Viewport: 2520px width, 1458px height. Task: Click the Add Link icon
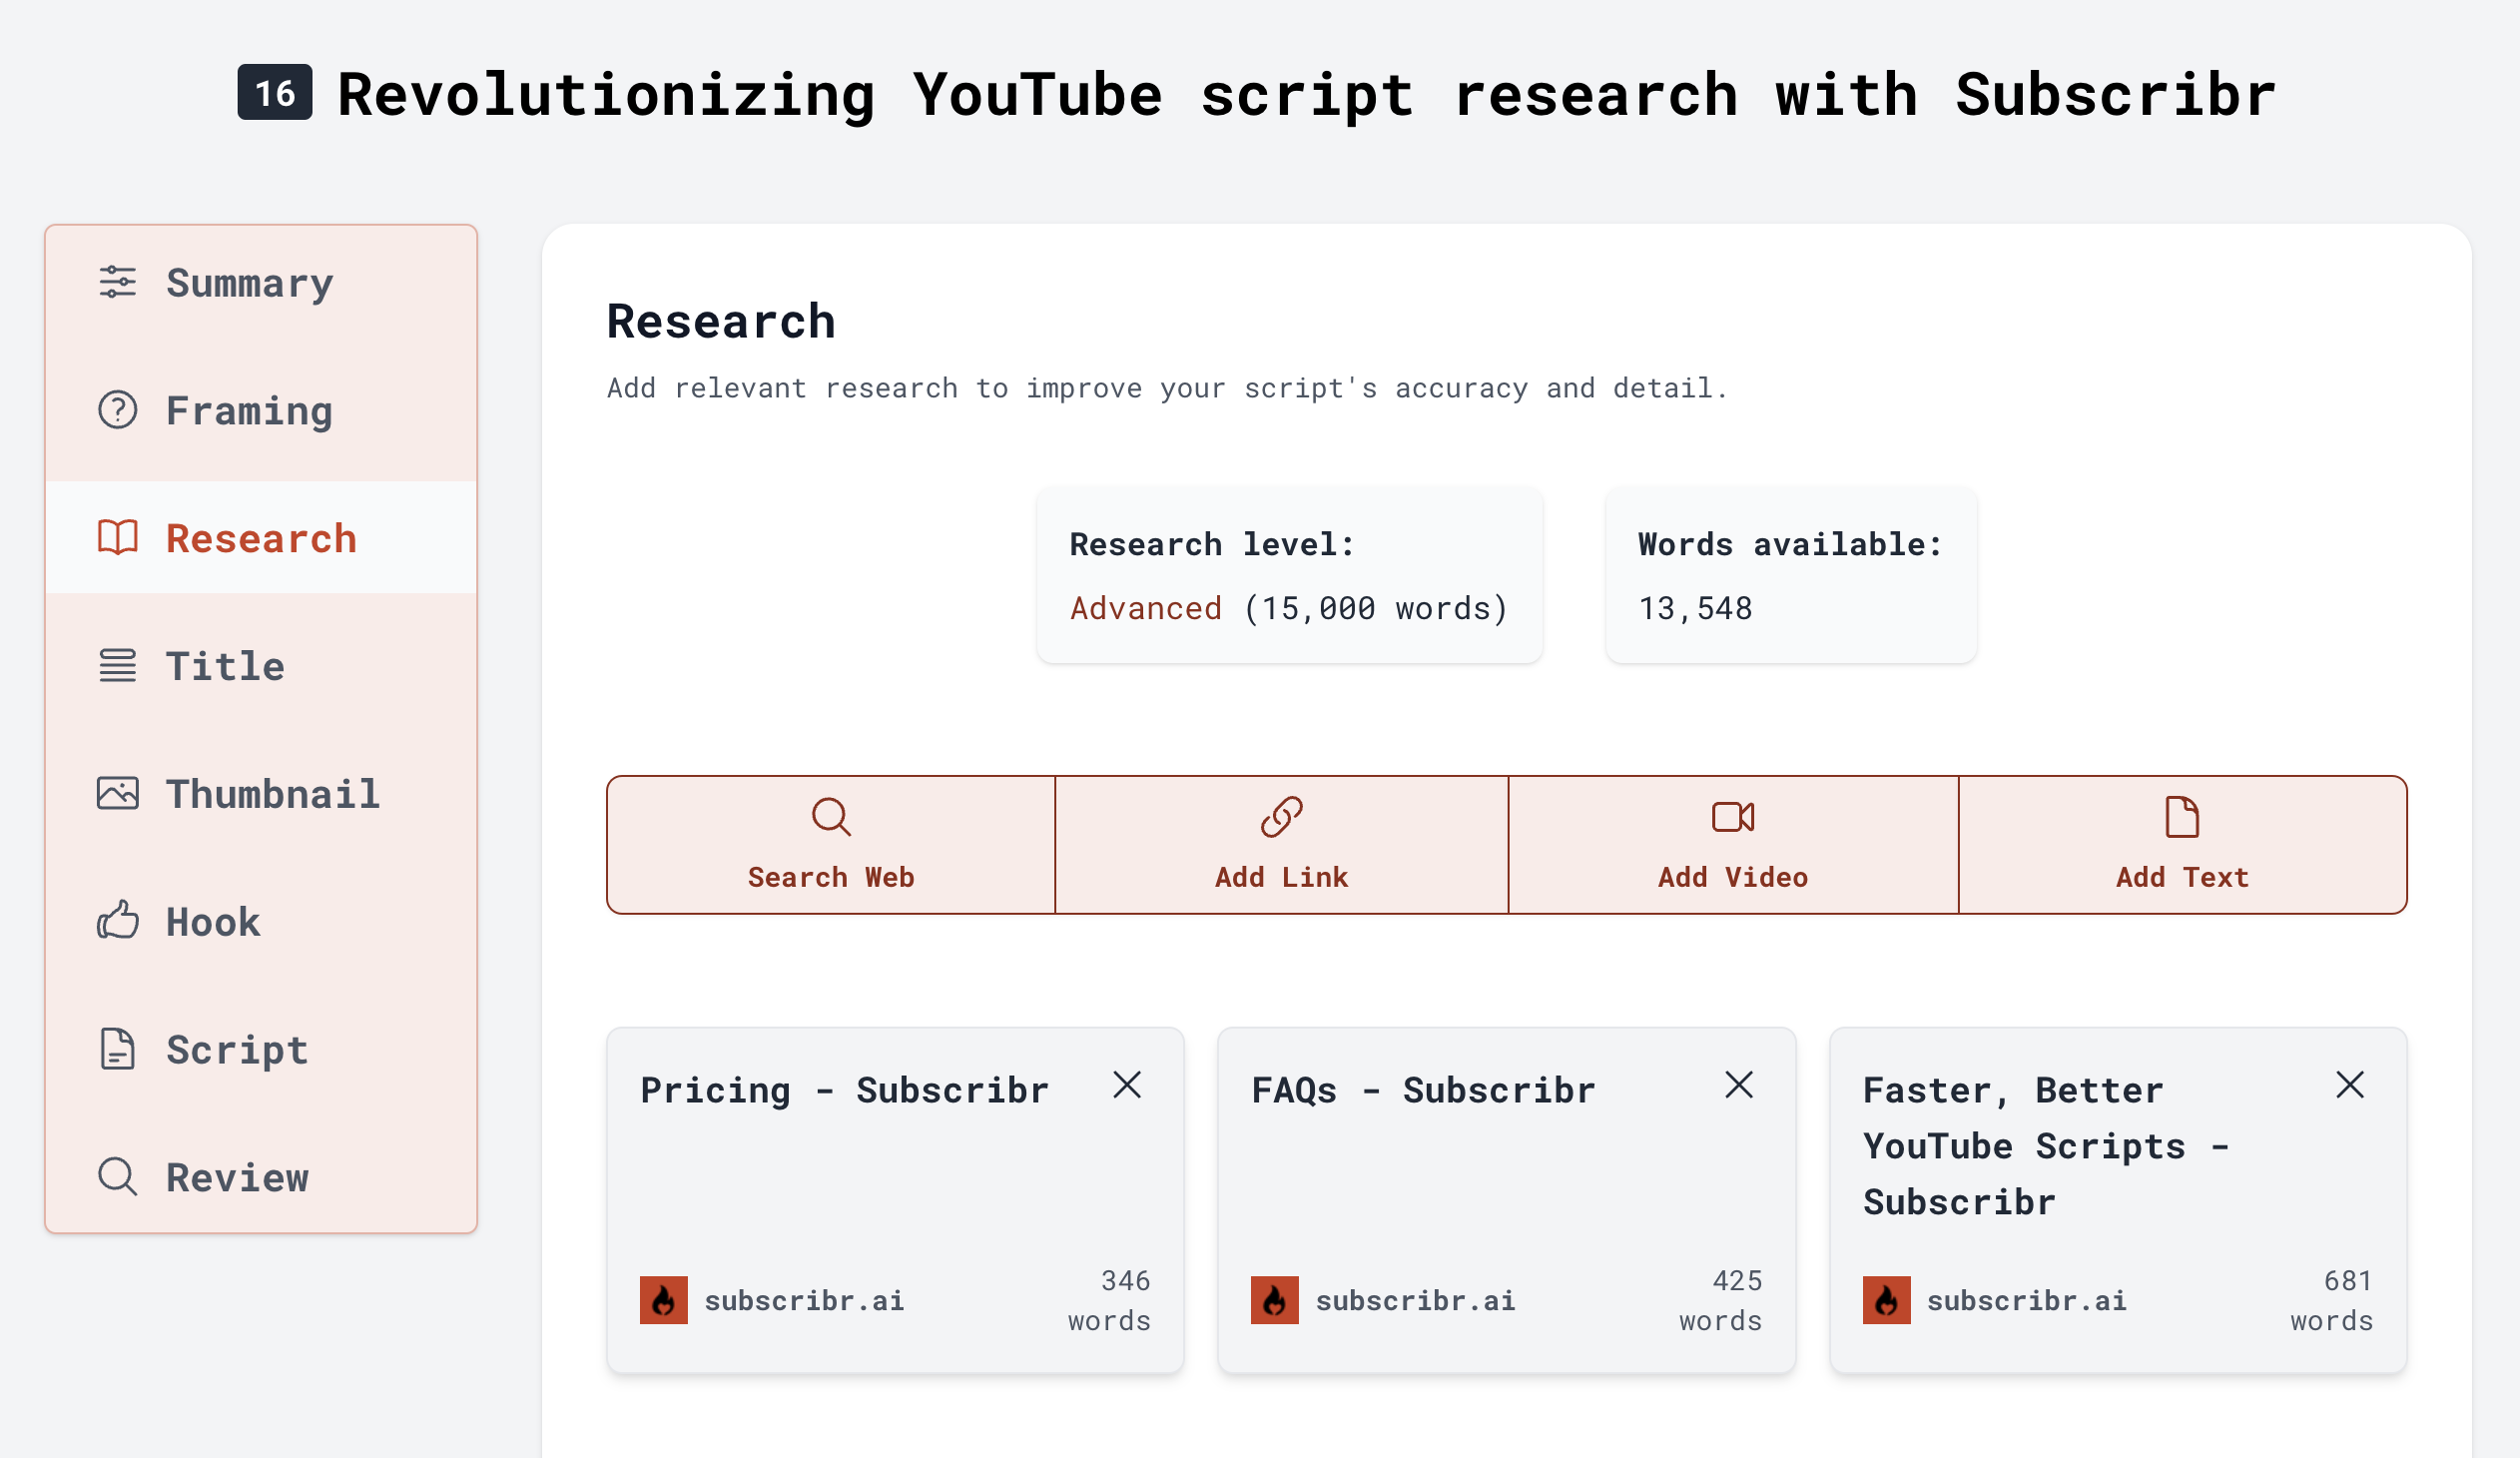[x=1282, y=816]
